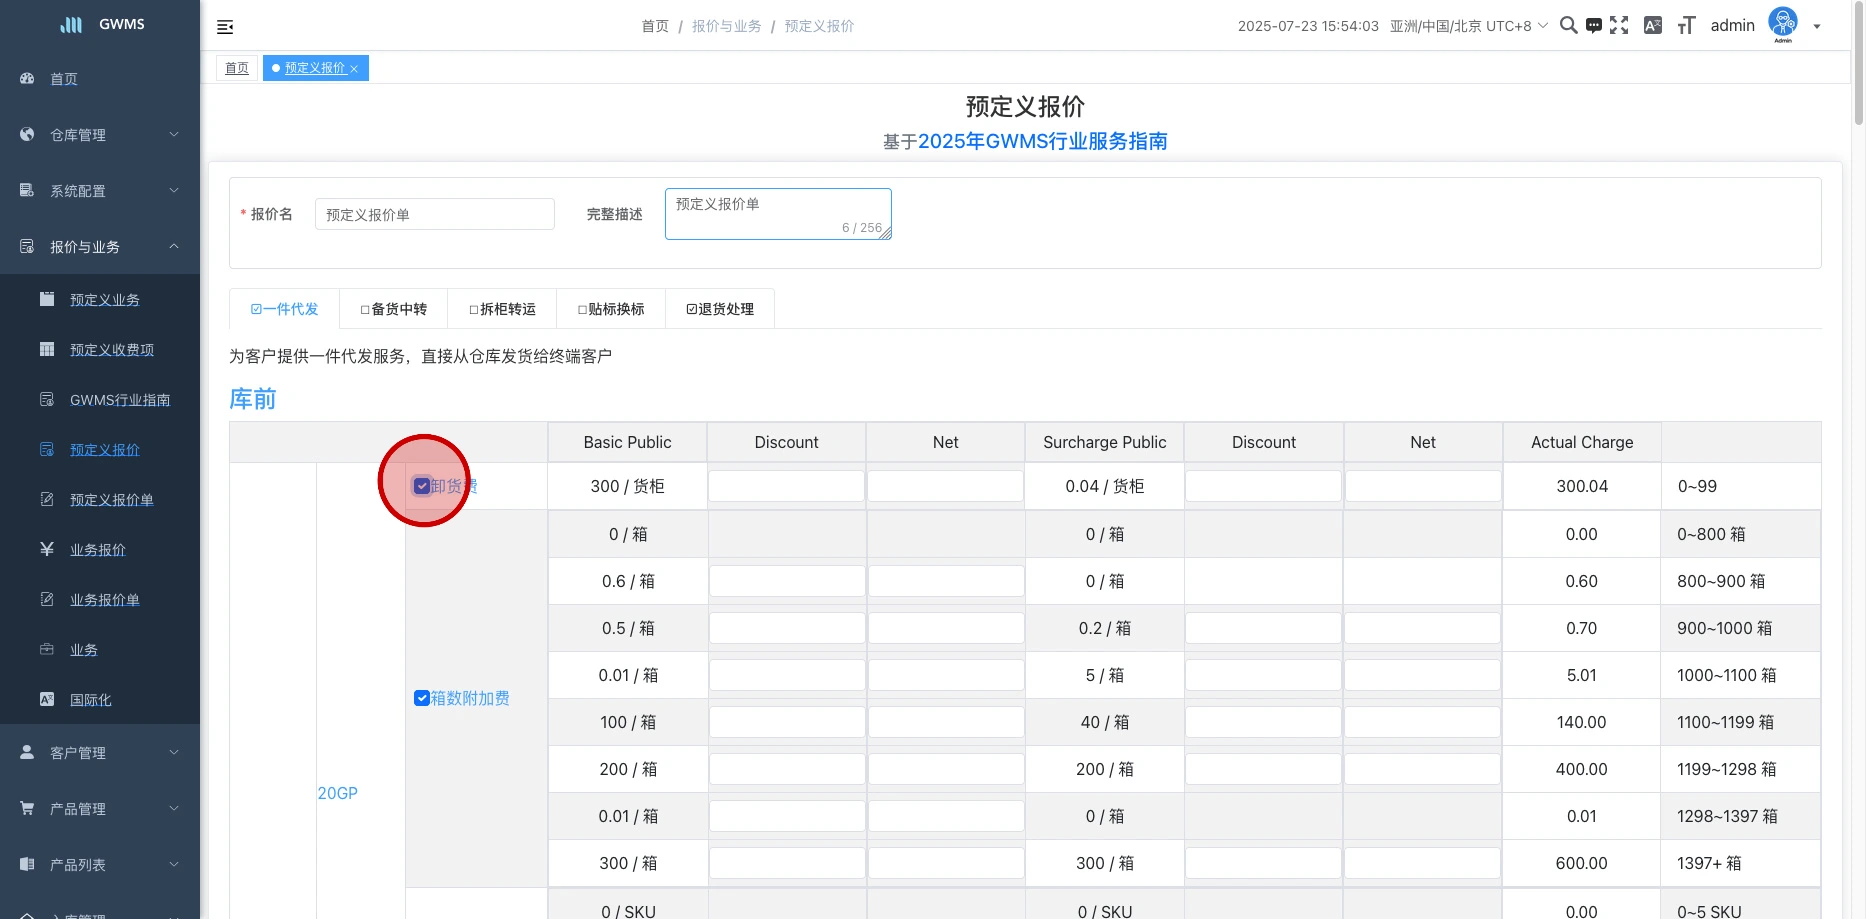
Task: Toggle the 箱数附加费 checkbox
Action: point(422,698)
